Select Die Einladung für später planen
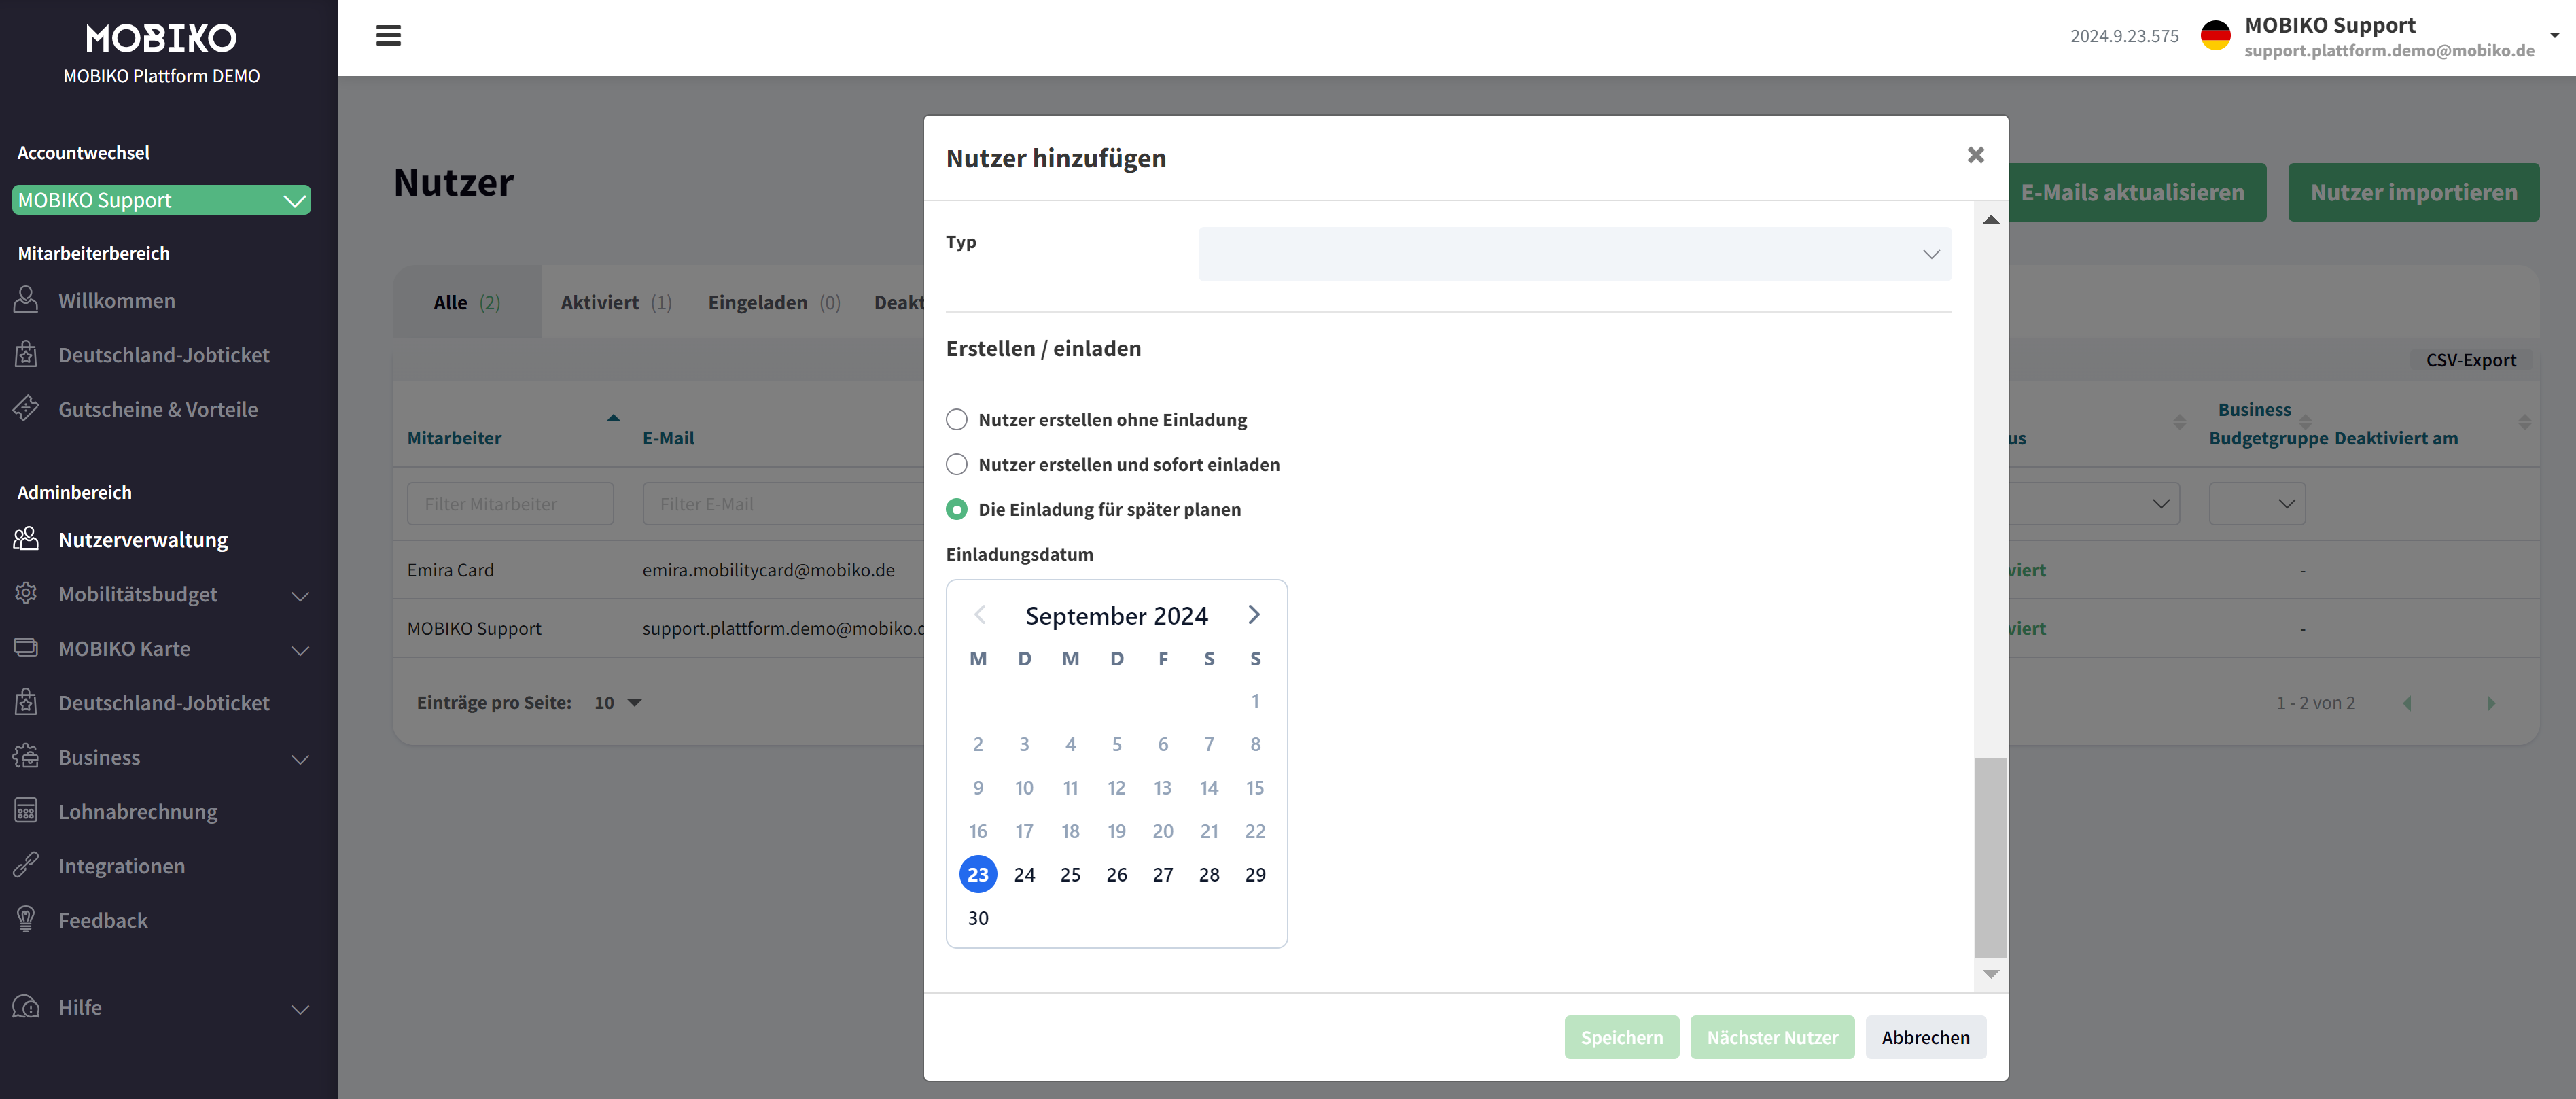Screen dimensions: 2576x1099 coord(957,510)
